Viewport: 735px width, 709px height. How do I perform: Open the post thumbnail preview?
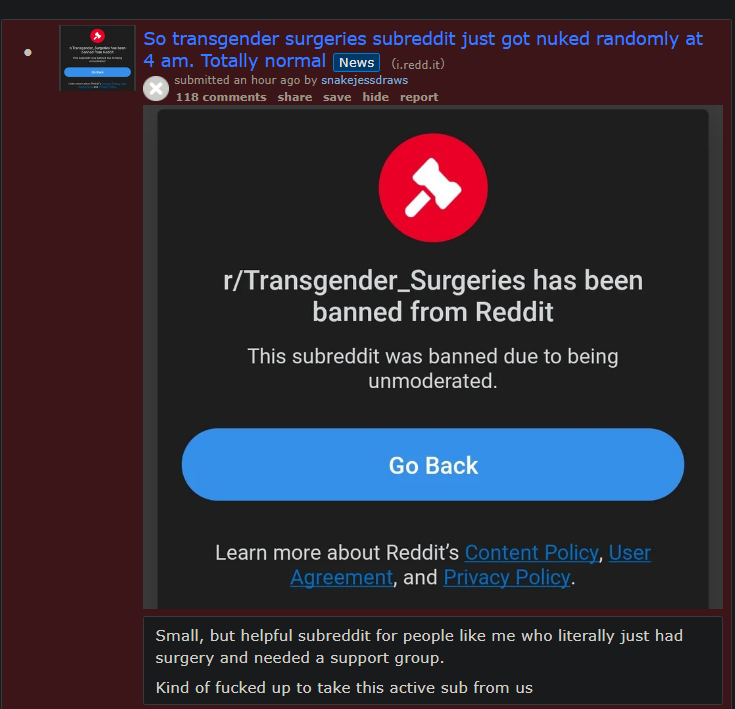[98, 58]
